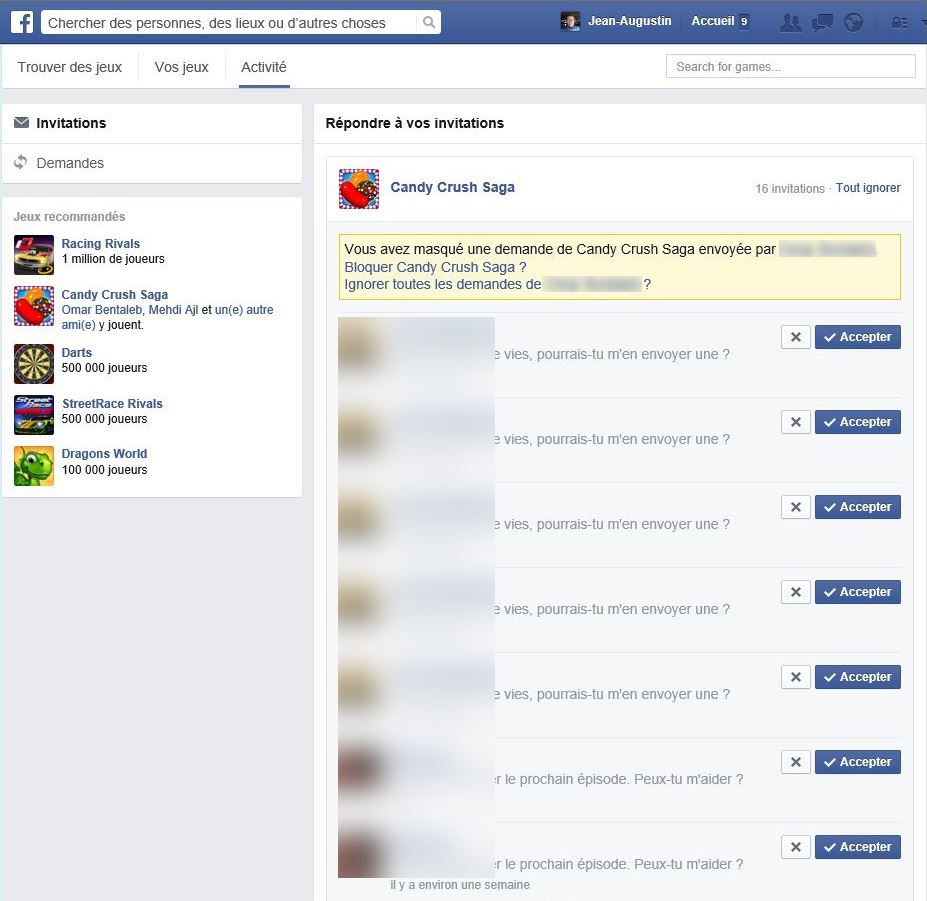Click the envelope icon beside Invitations
927x901 pixels.
click(21, 122)
